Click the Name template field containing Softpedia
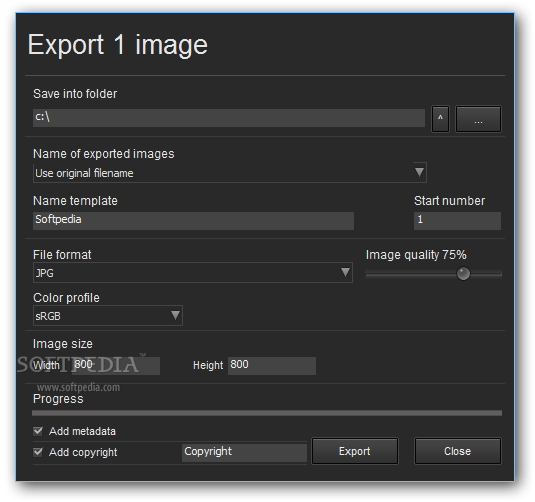The width and height of the screenshot is (535, 502). 193,220
